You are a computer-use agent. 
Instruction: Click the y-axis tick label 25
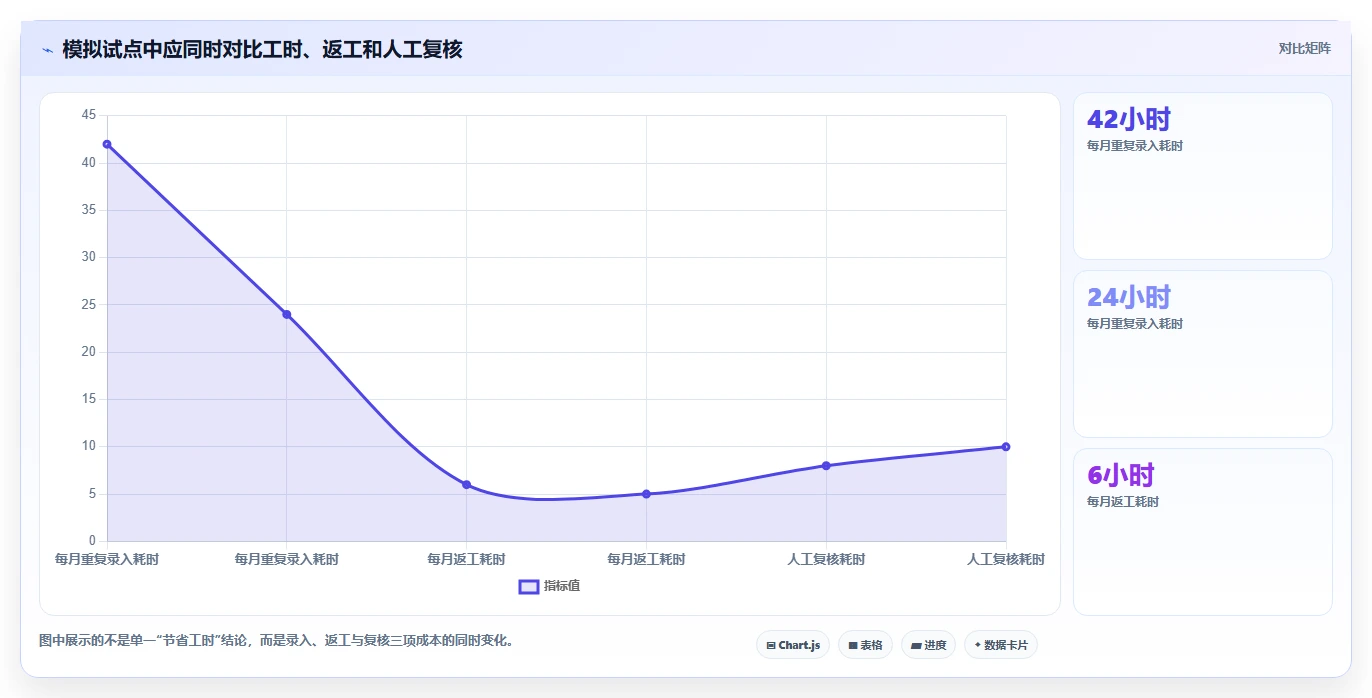(89, 304)
